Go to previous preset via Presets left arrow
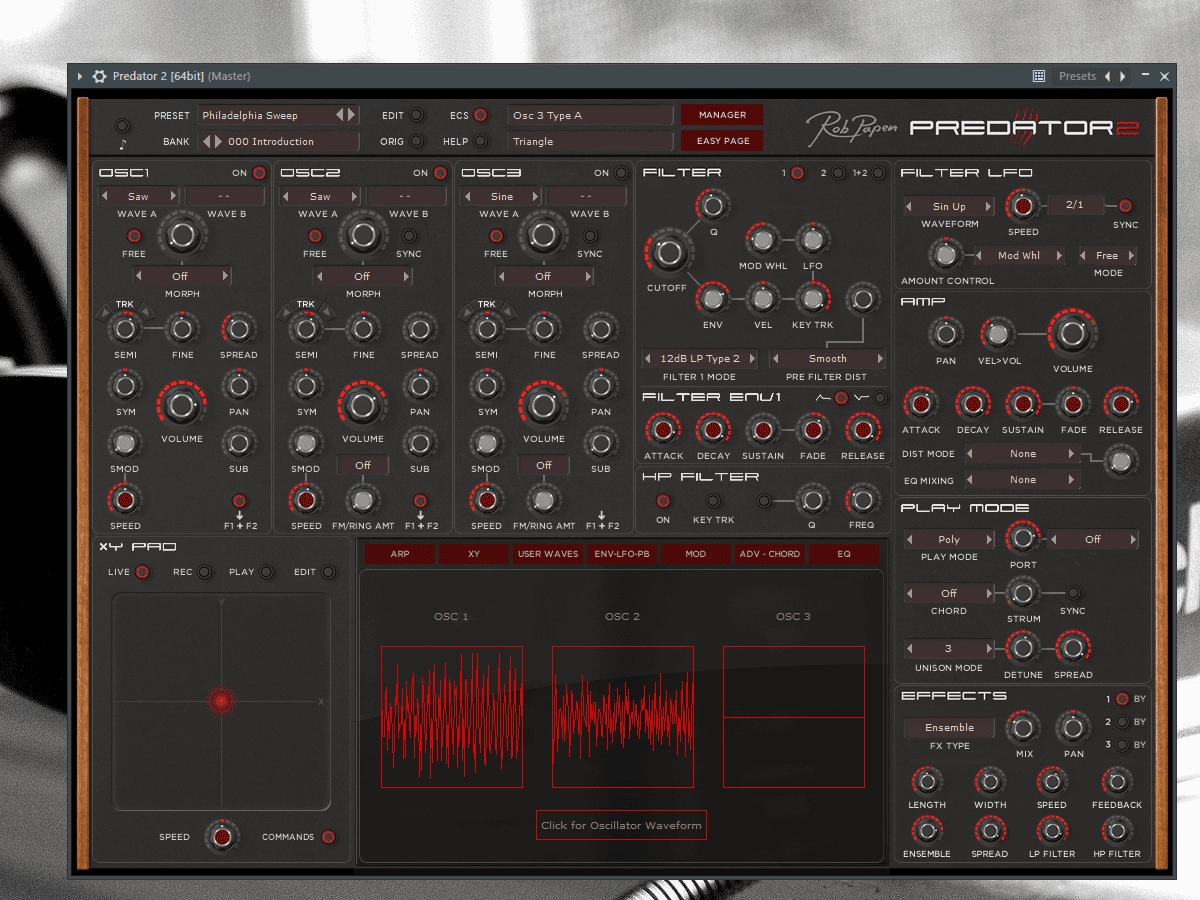This screenshot has height=900, width=1200. tap(1107, 76)
